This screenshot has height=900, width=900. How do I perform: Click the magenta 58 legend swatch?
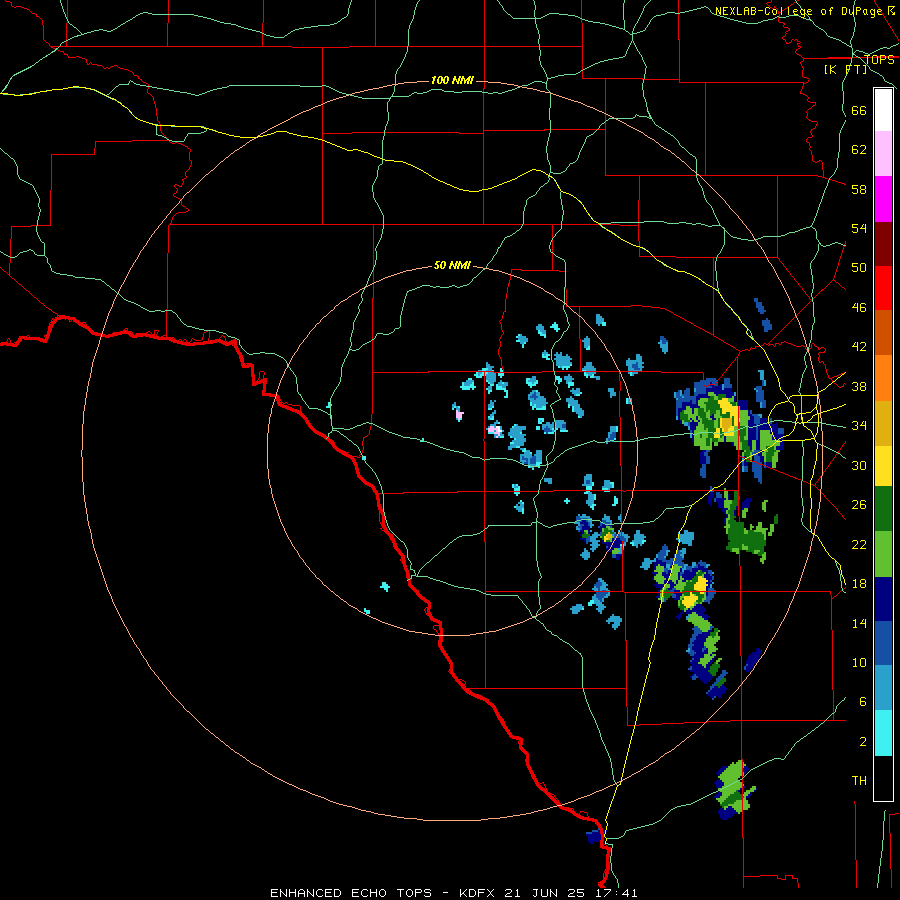(883, 199)
